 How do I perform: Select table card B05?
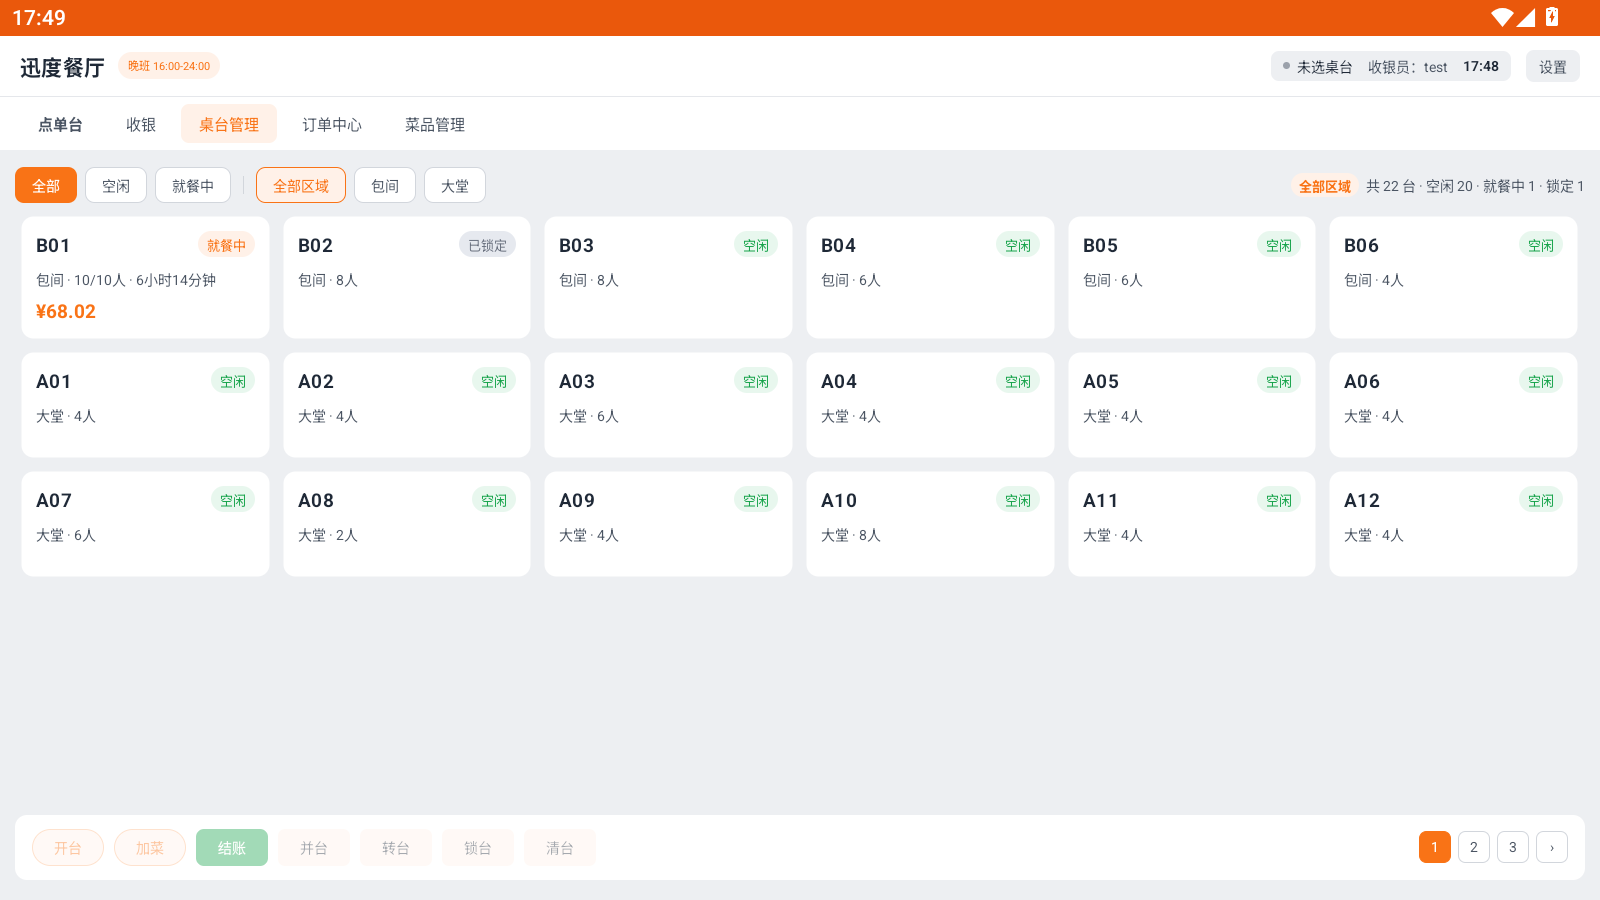[1192, 278]
